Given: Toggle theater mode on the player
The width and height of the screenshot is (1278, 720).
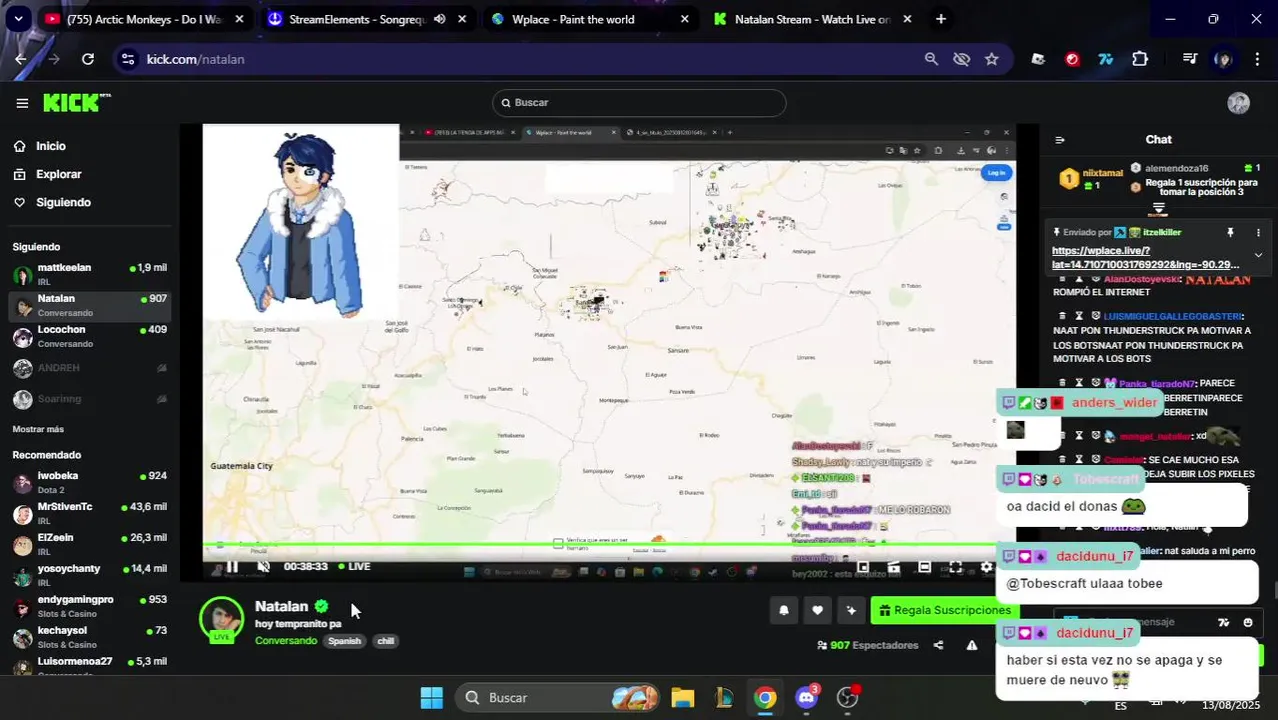Looking at the screenshot, I should (925, 567).
